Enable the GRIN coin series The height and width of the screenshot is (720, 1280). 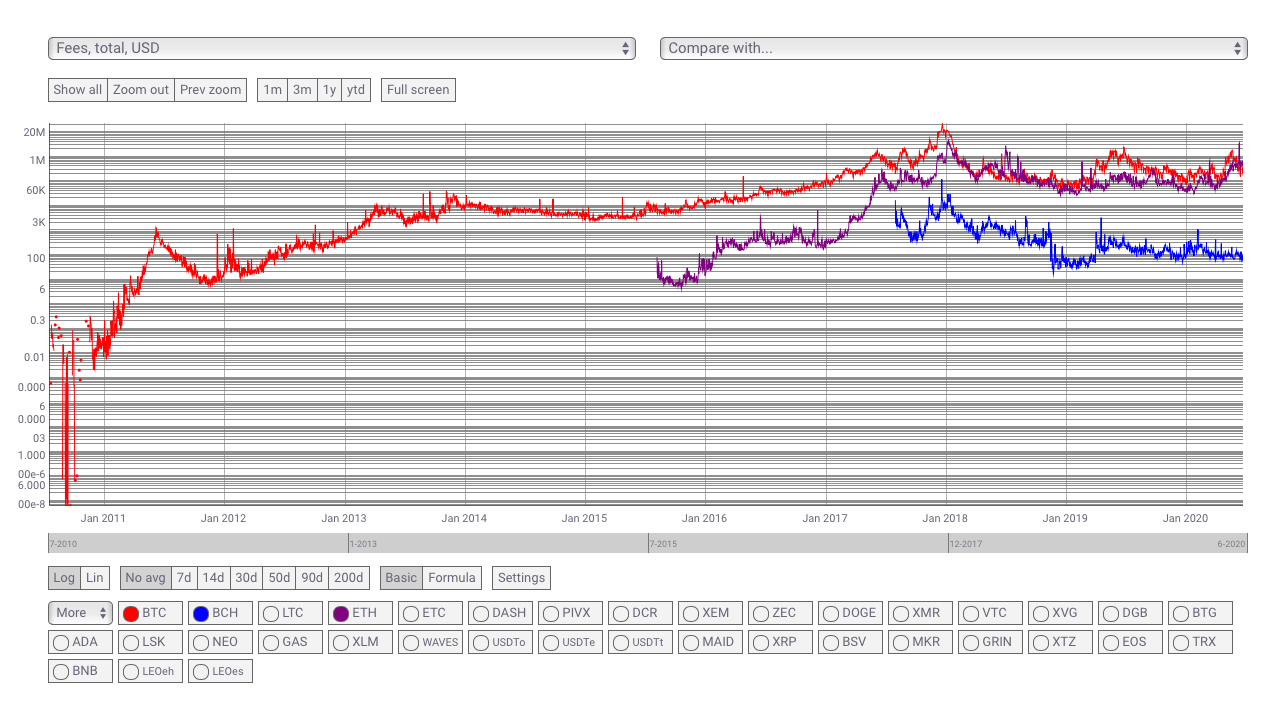pyautogui.click(x=990, y=642)
